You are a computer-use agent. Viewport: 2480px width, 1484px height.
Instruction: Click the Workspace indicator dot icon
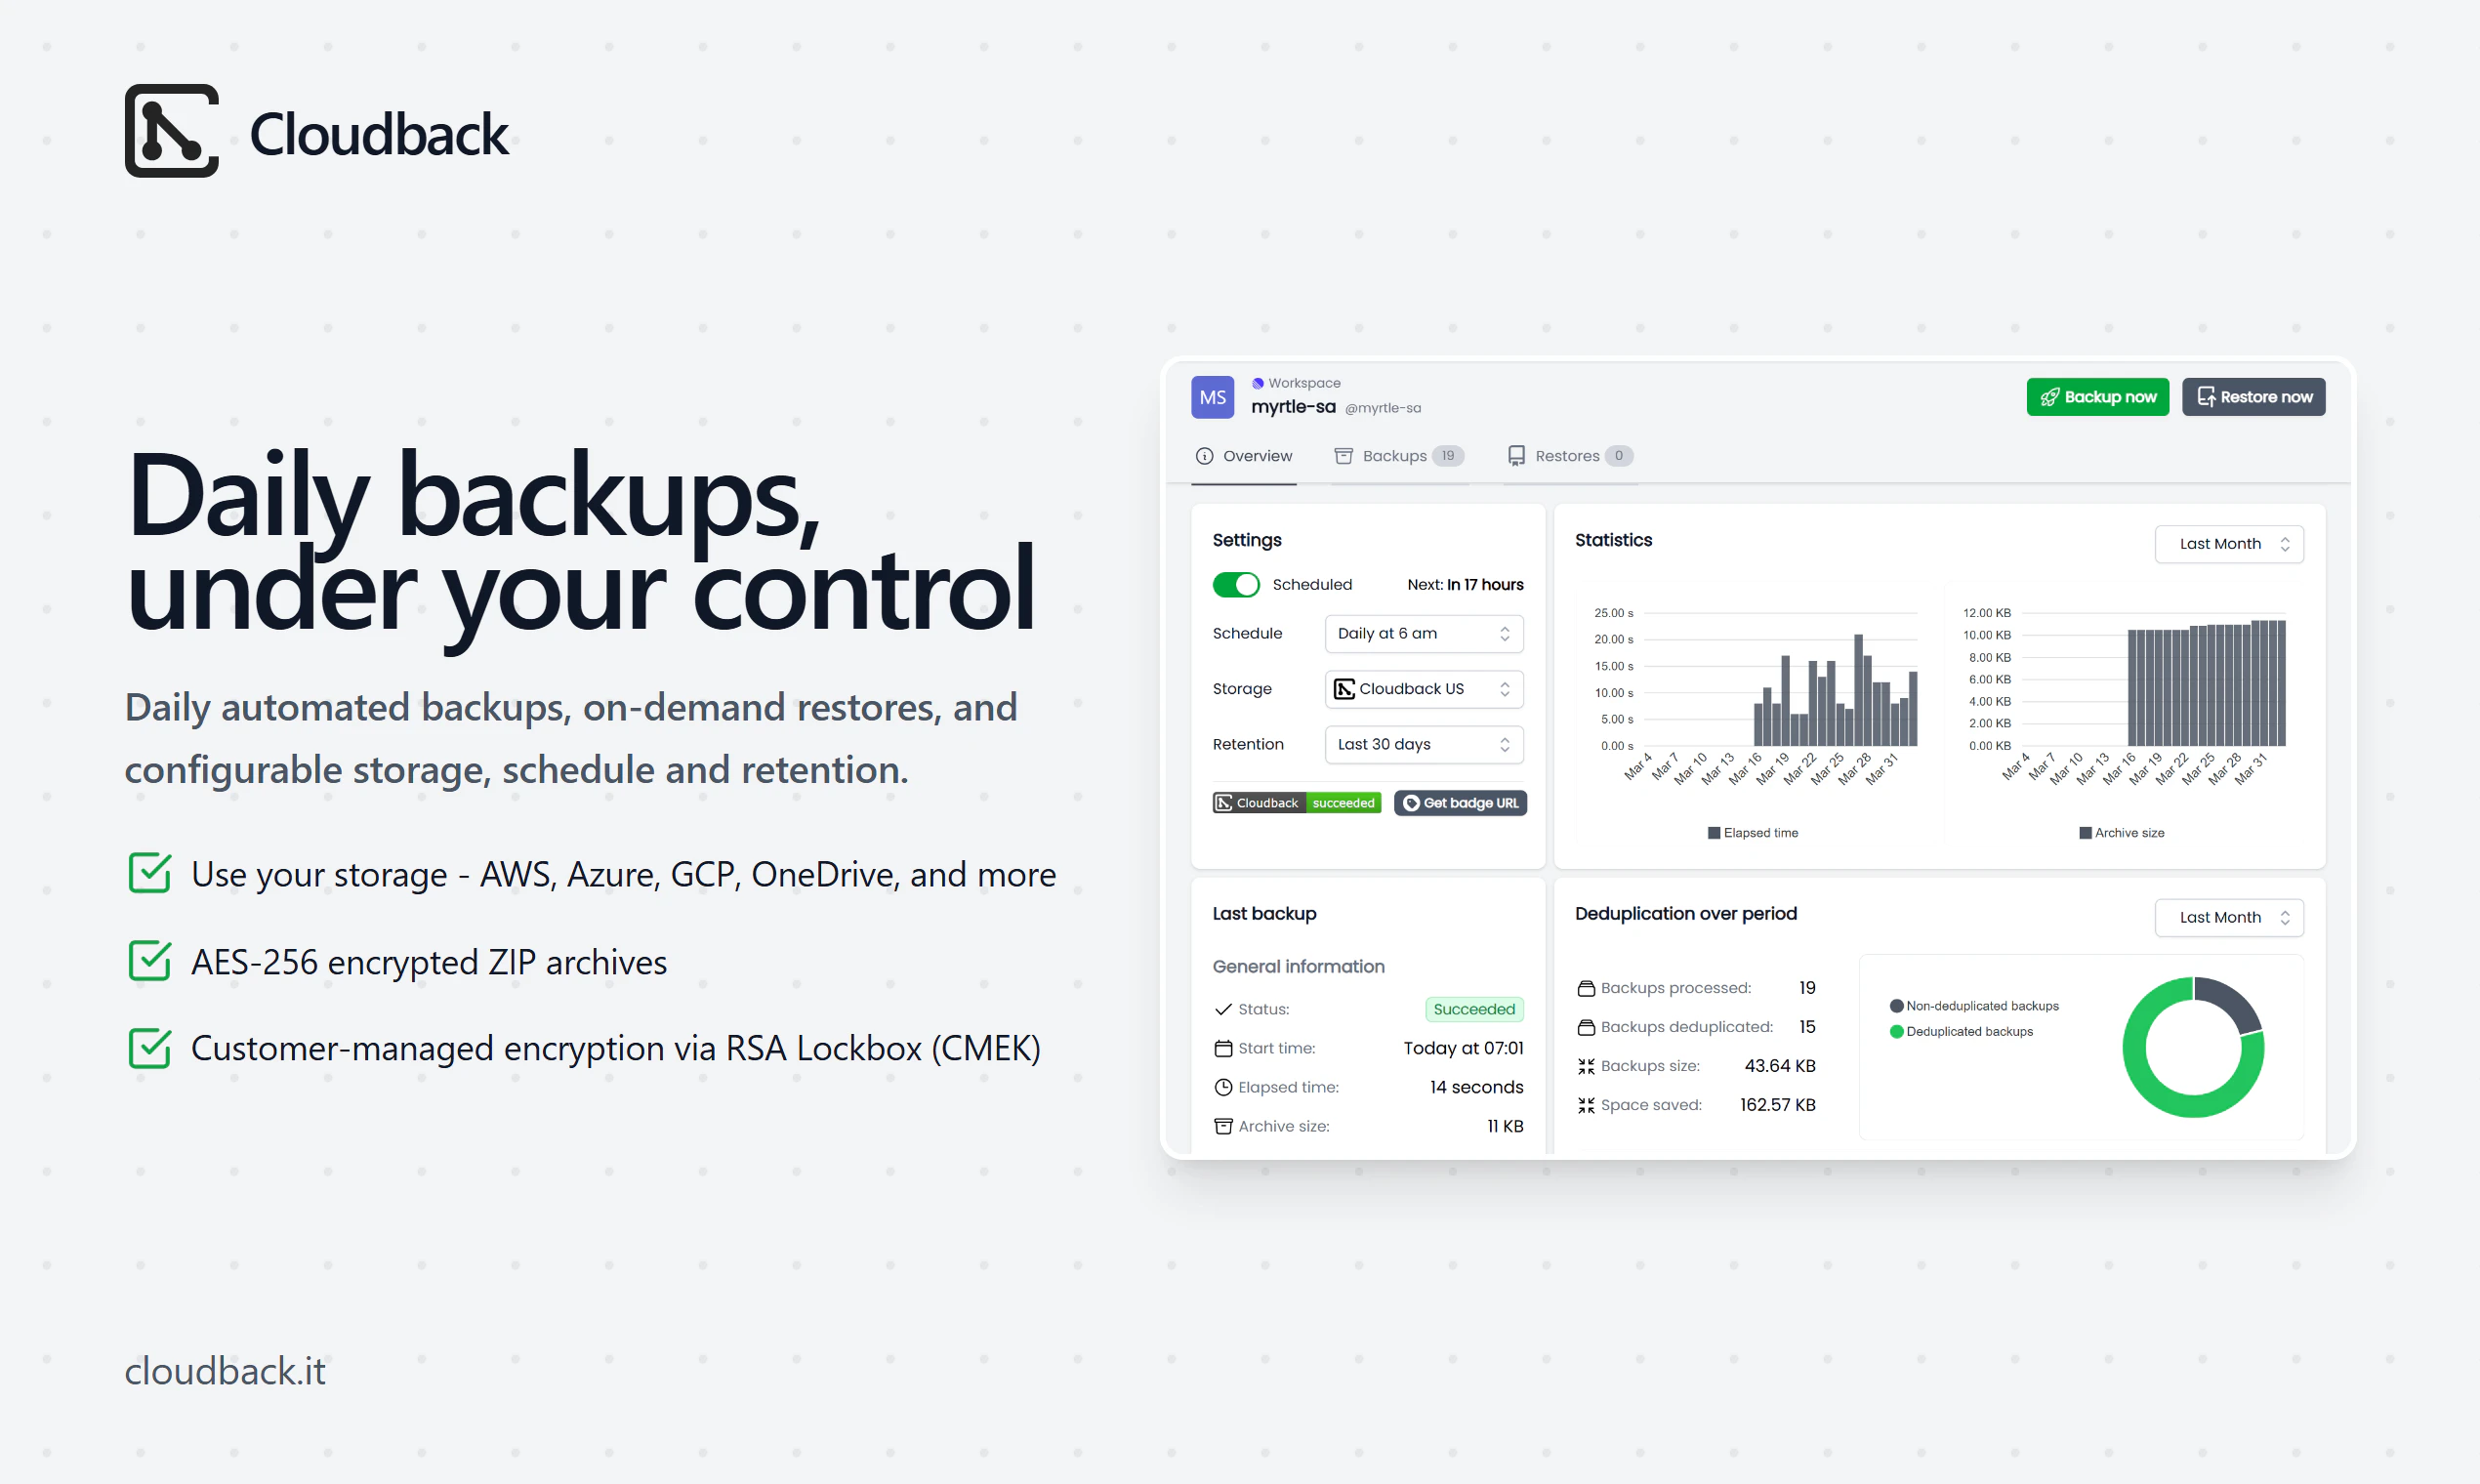(1257, 383)
